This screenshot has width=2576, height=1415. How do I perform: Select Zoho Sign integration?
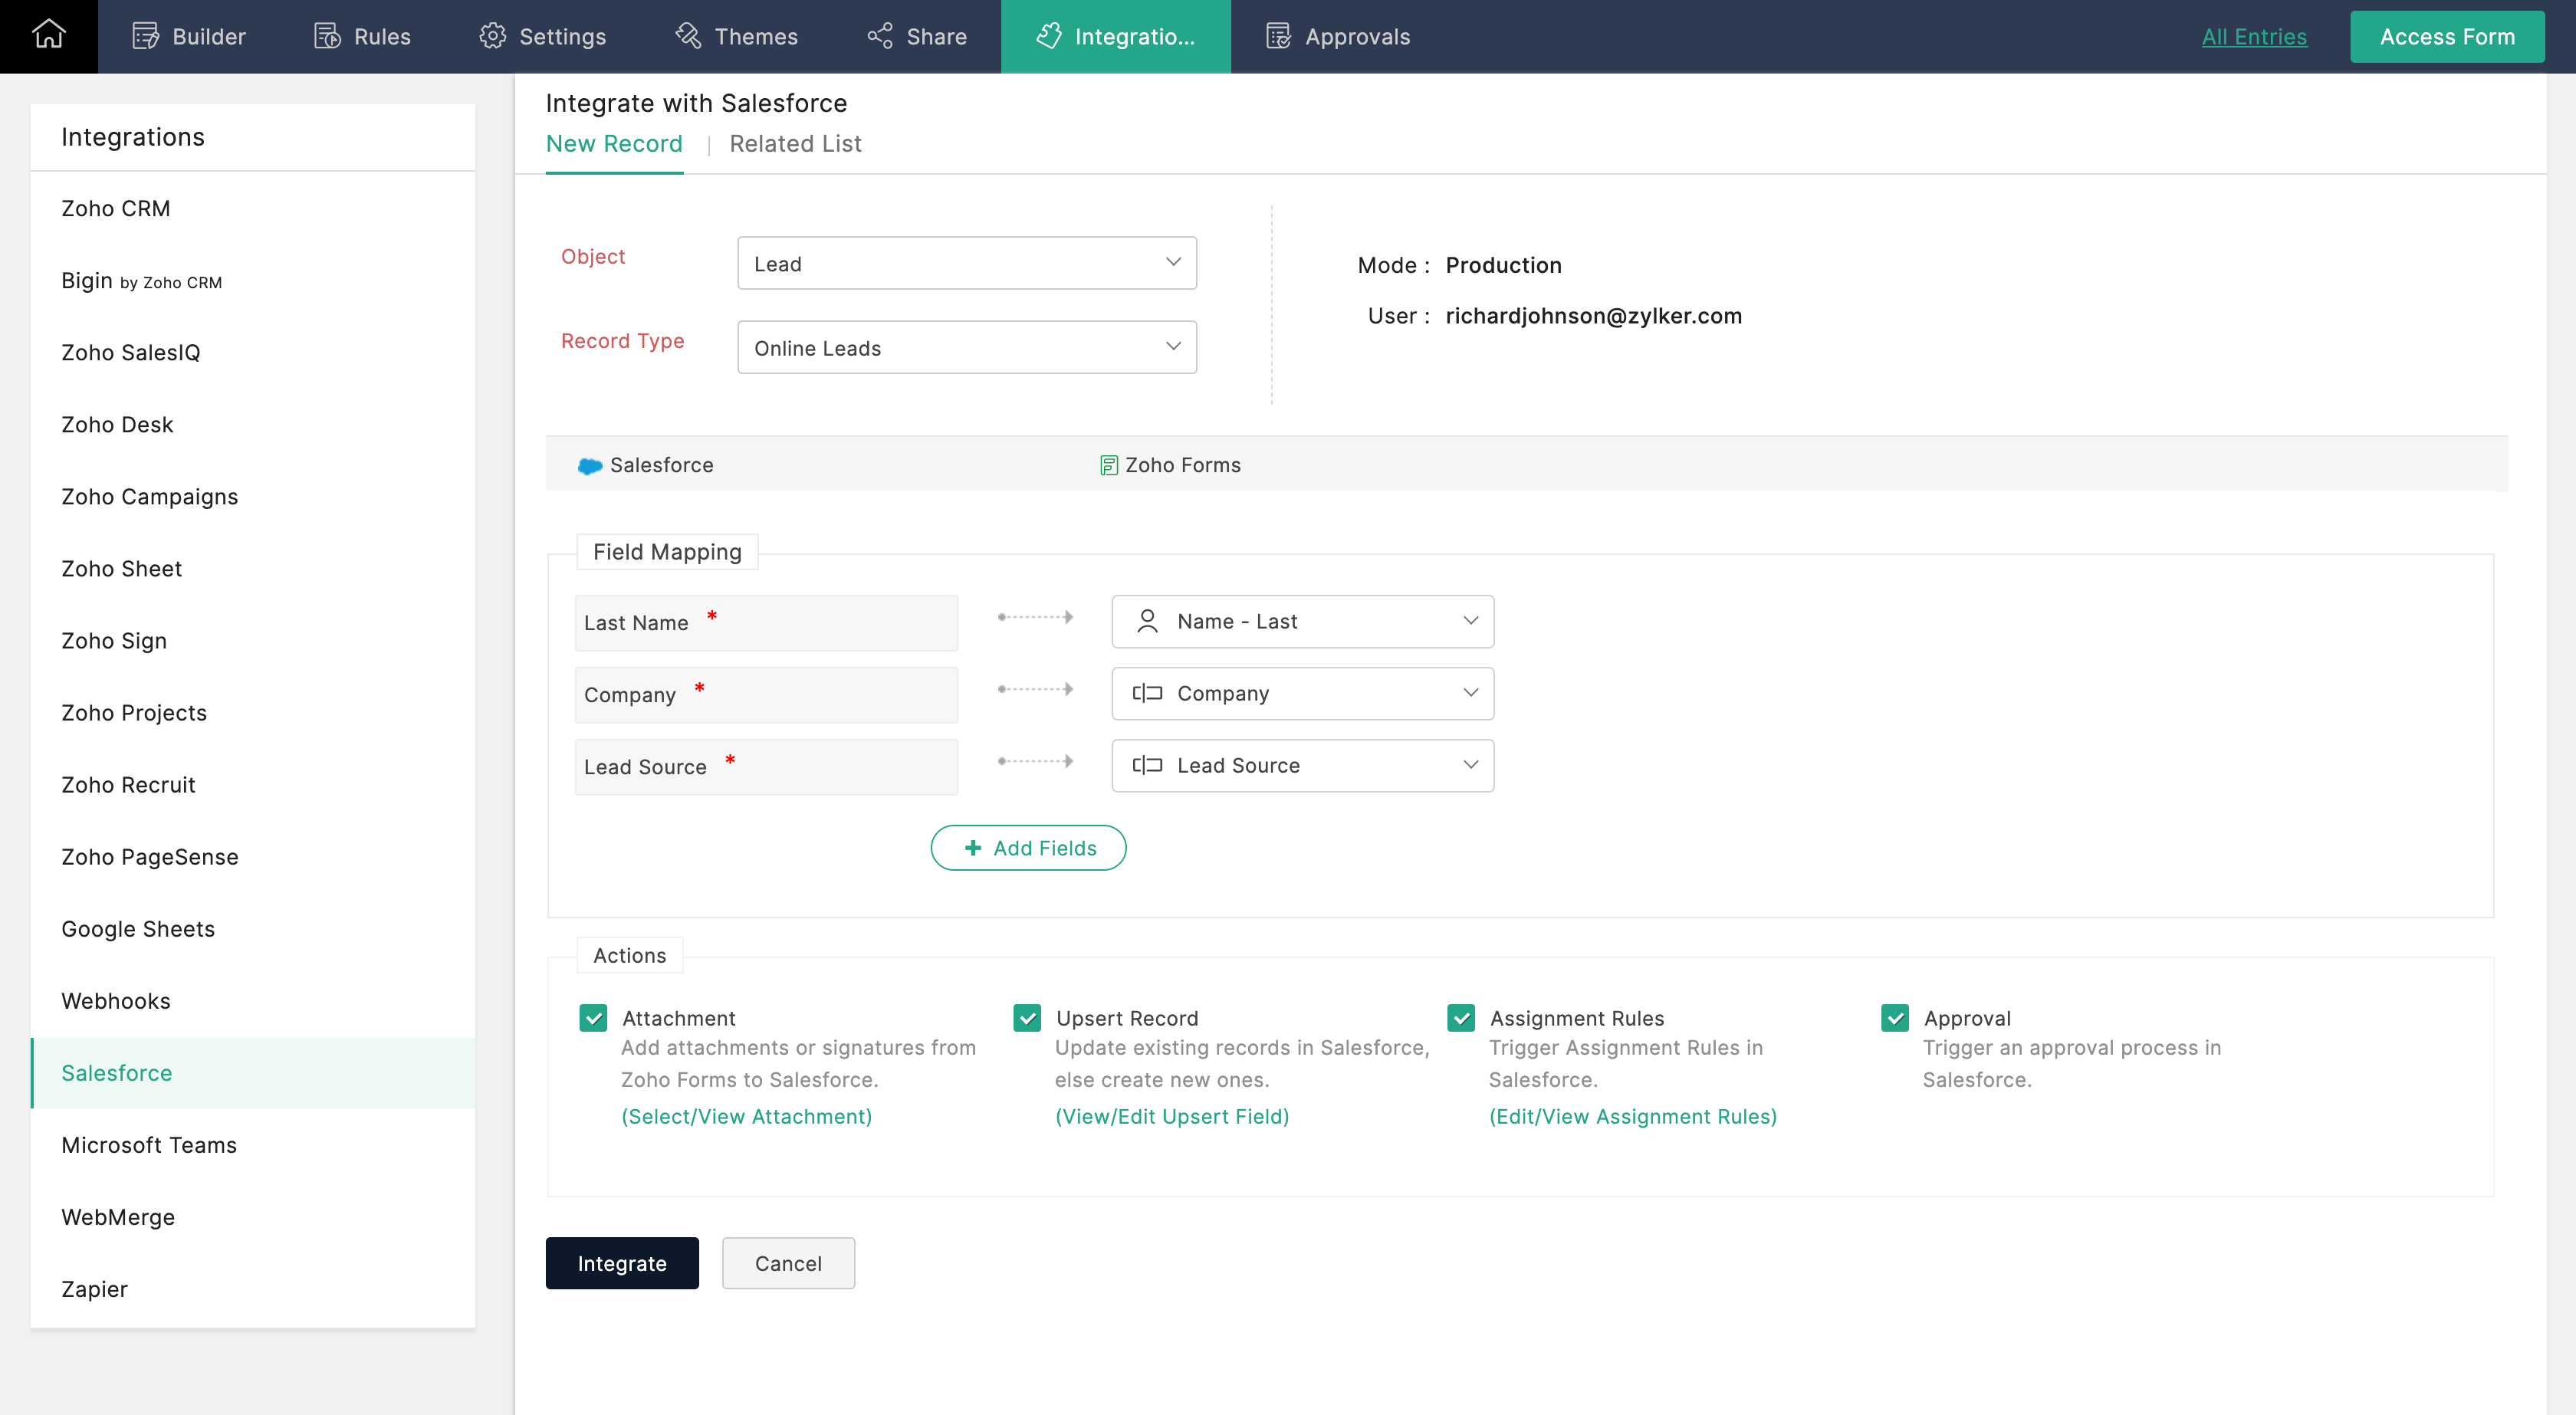coord(253,640)
